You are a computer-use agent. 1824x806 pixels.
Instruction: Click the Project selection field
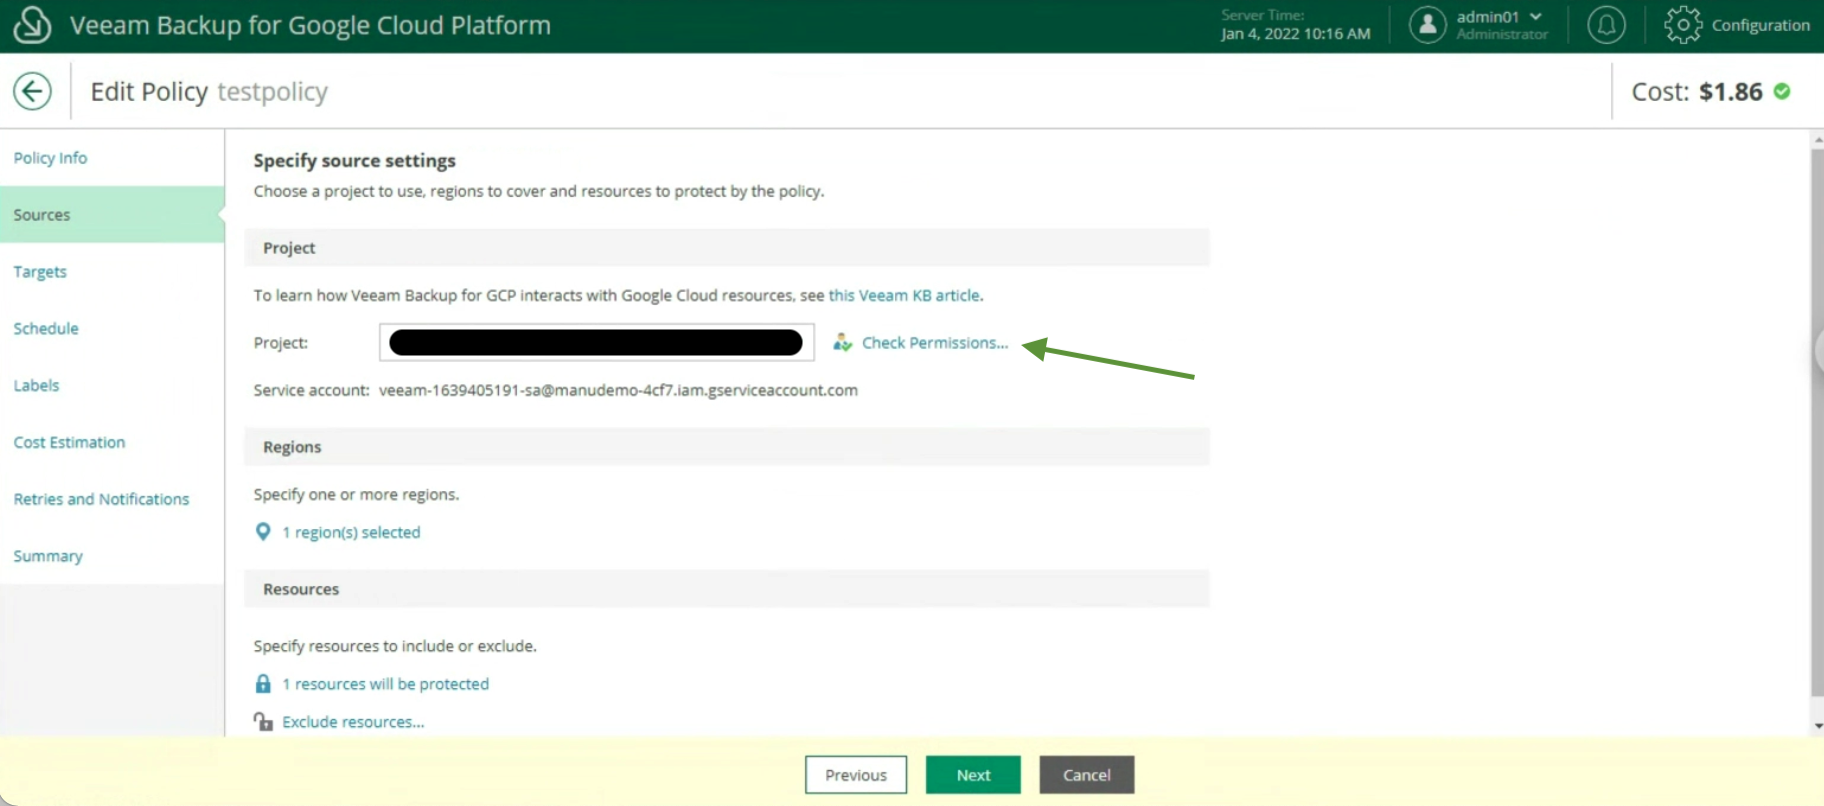click(x=596, y=342)
